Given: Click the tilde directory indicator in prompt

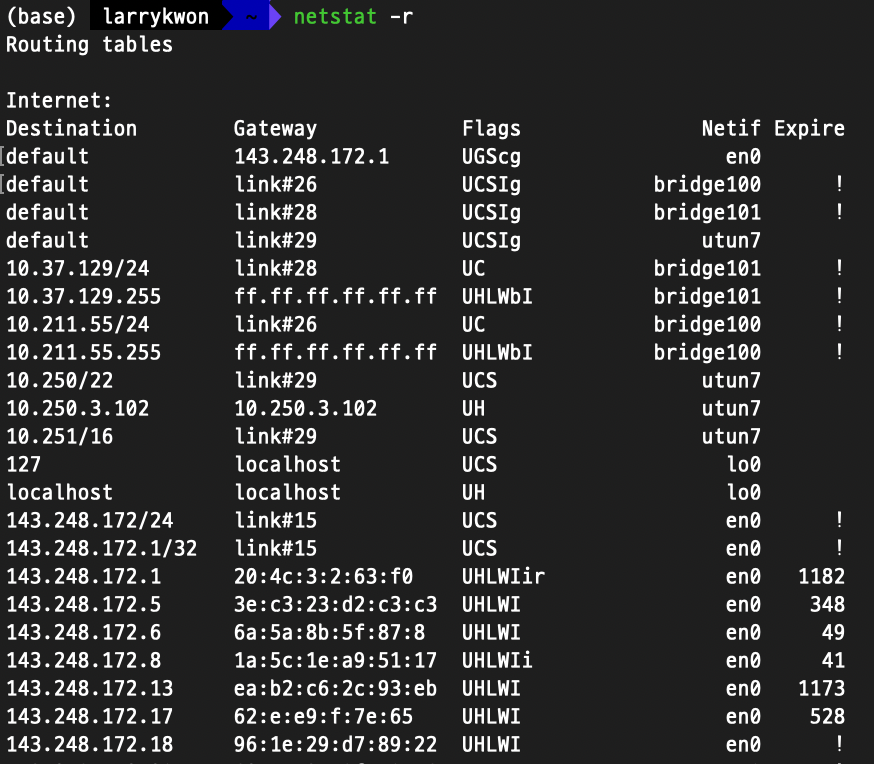Looking at the screenshot, I should coord(251,17).
